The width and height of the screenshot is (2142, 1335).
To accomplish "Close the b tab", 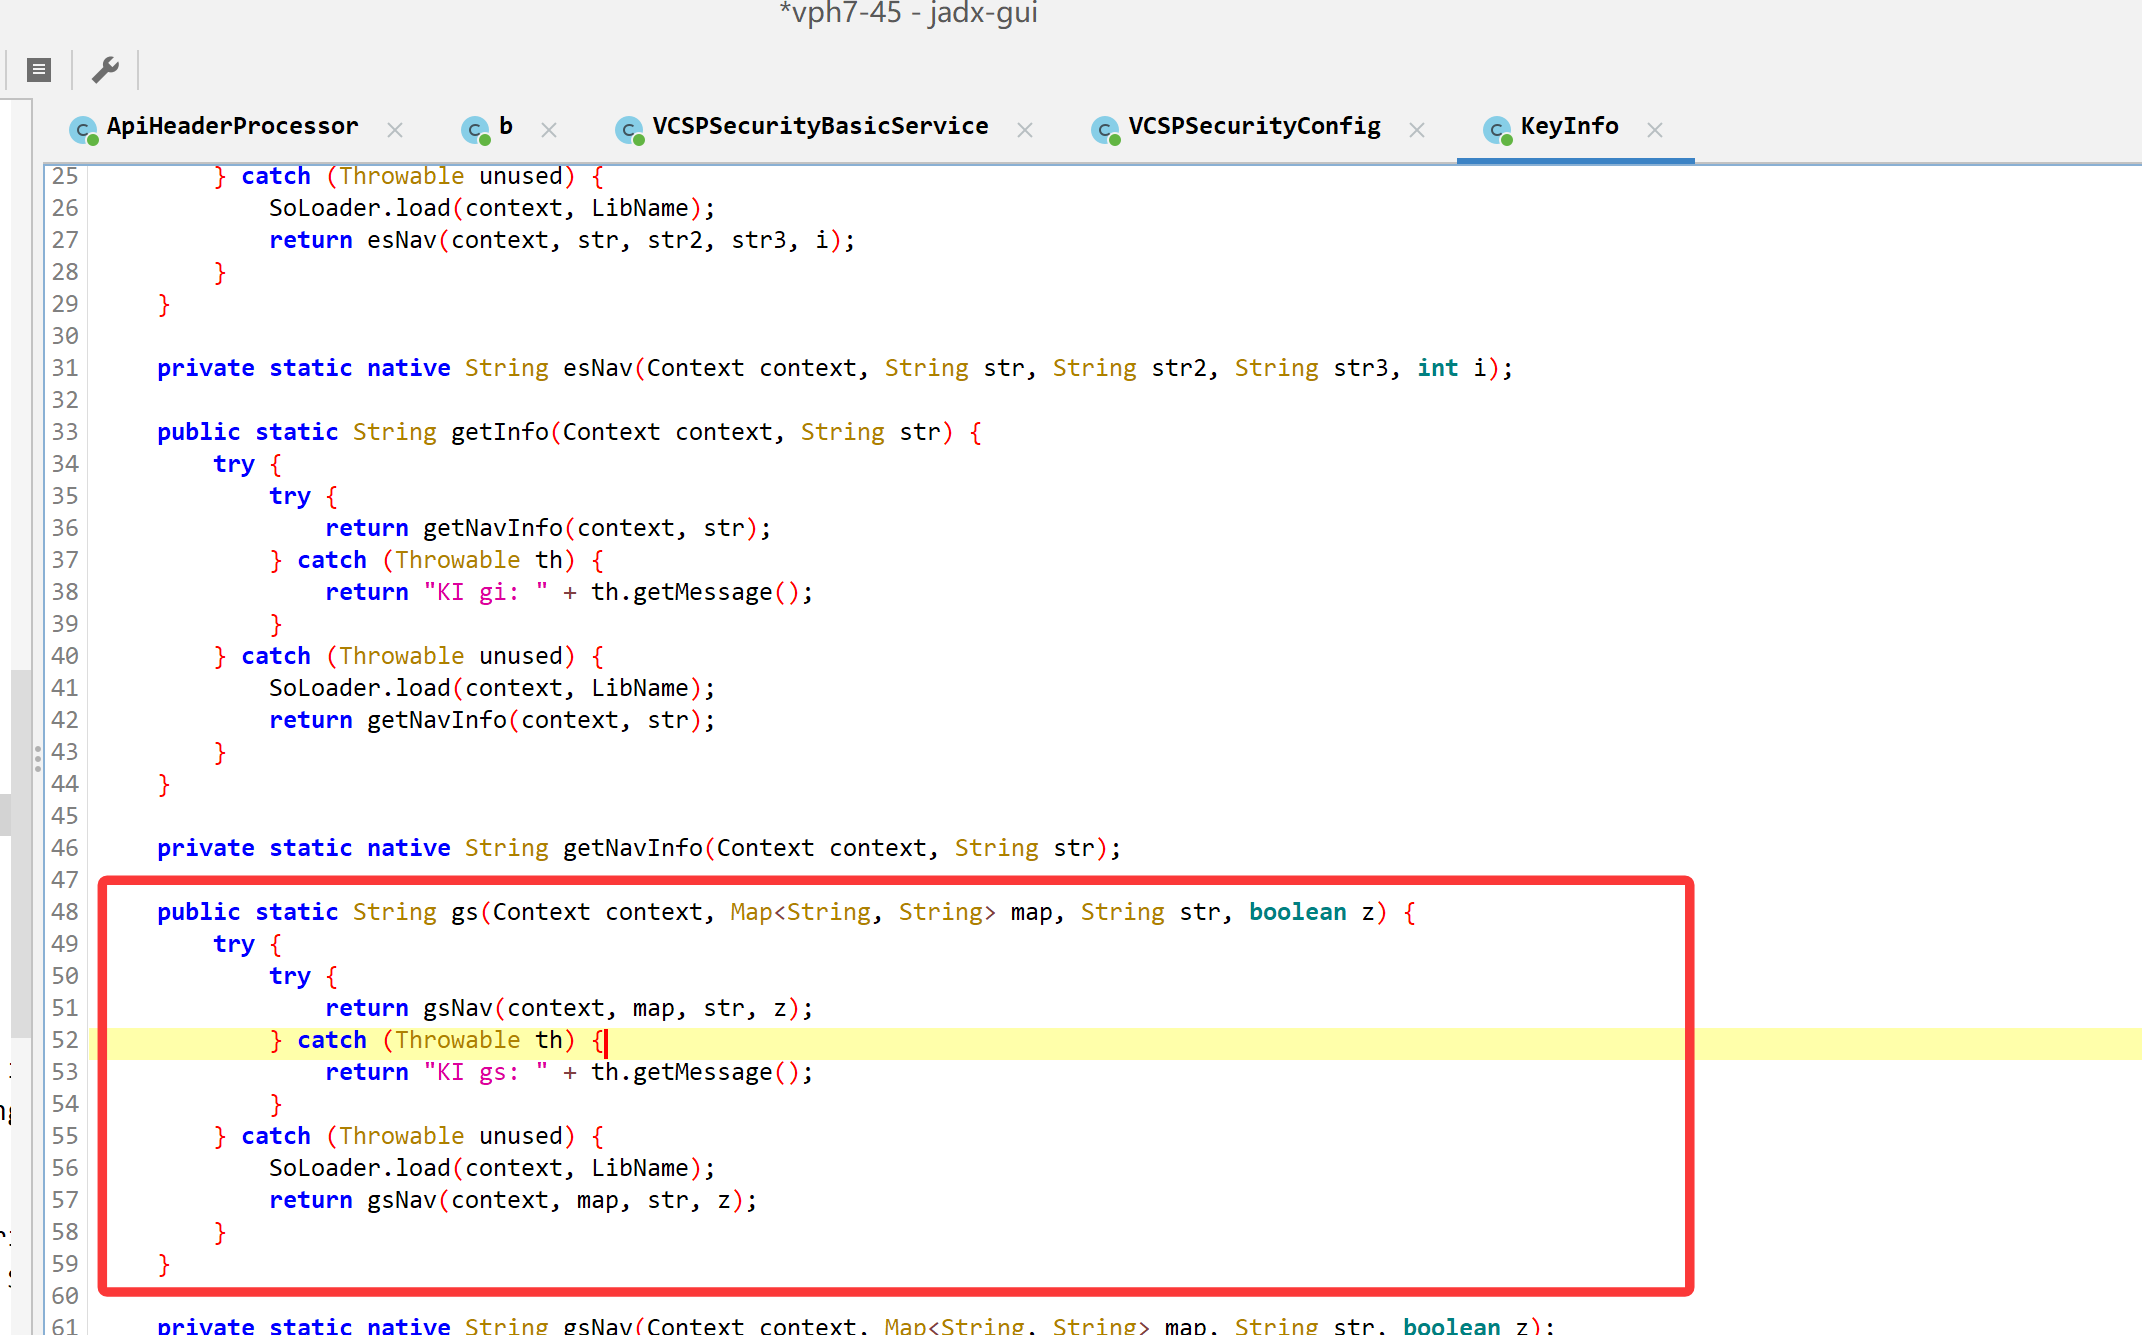I will (549, 130).
